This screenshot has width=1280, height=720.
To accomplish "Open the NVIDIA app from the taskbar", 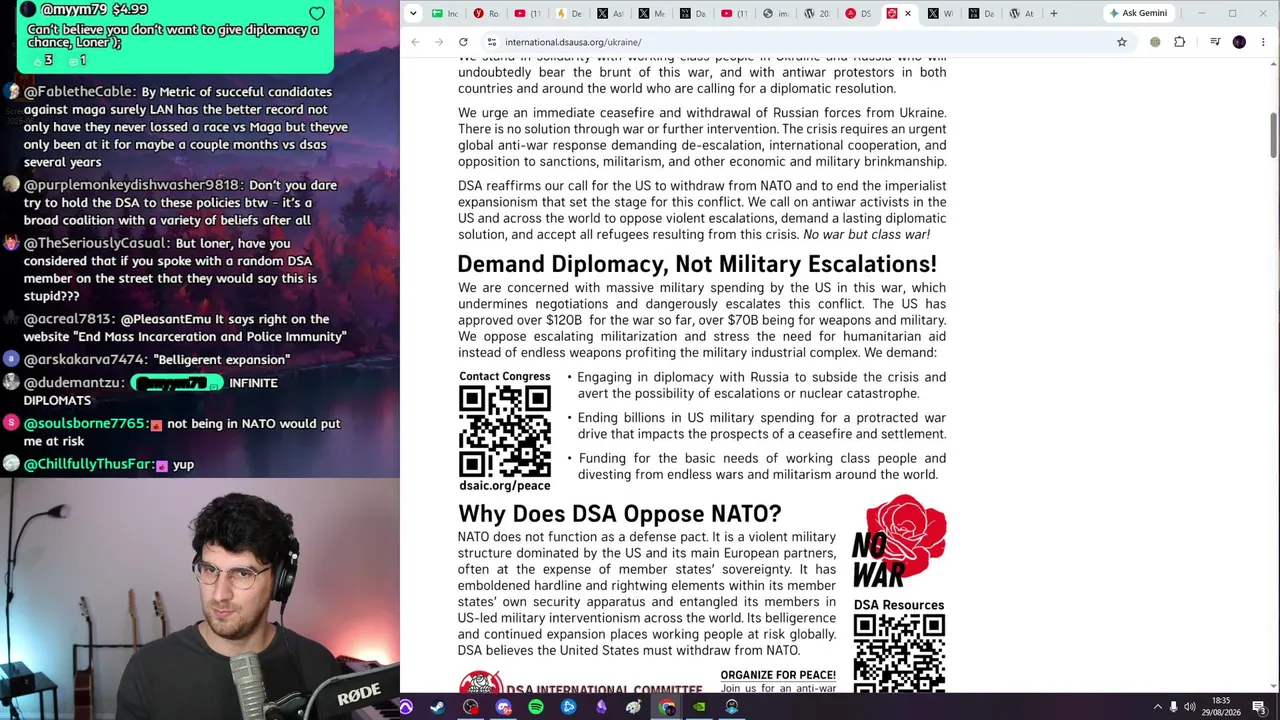I will pos(700,707).
